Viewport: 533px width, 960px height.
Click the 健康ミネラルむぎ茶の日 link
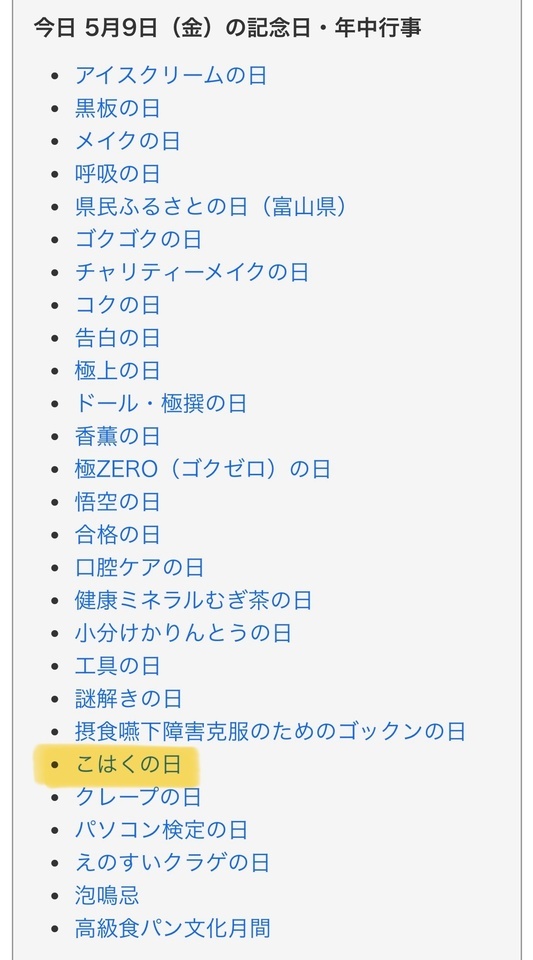point(193,600)
